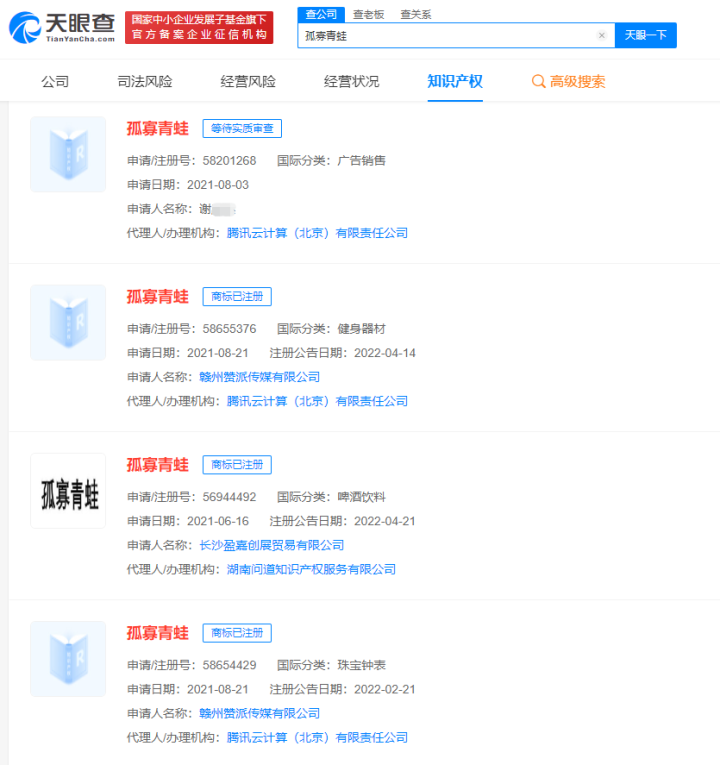
Task: Open the 腾讯云计算 agent link under 58201268
Action: pyautogui.click(x=317, y=233)
